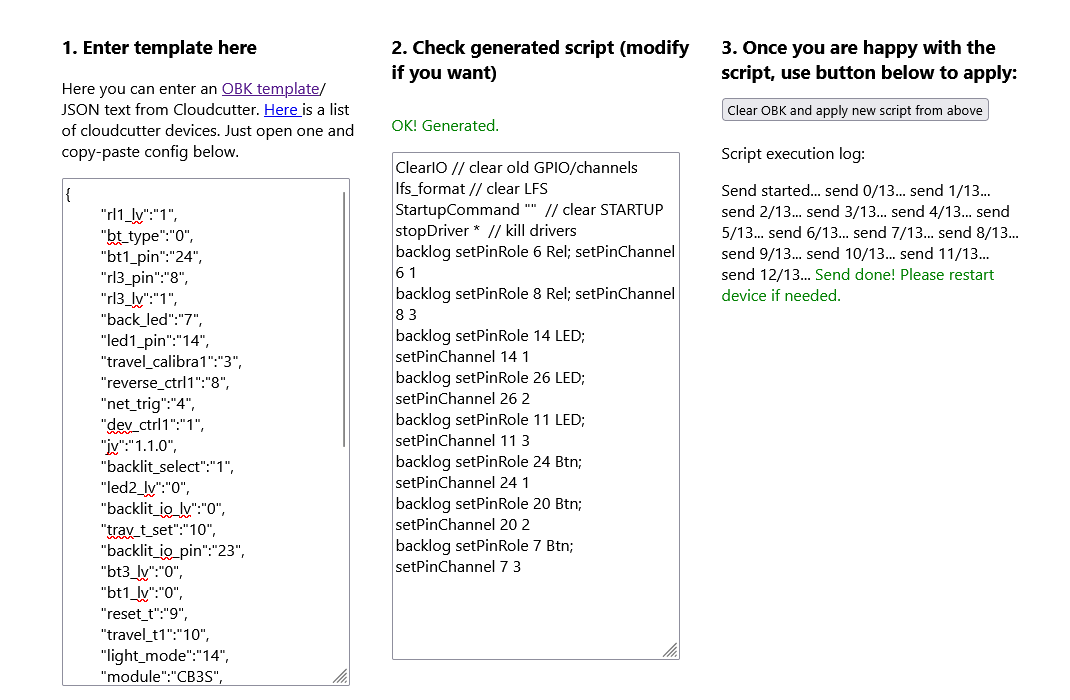Click the "setPinRole 6 Rel" script line
Viewport: 1070px width, 700px height.
535,252
